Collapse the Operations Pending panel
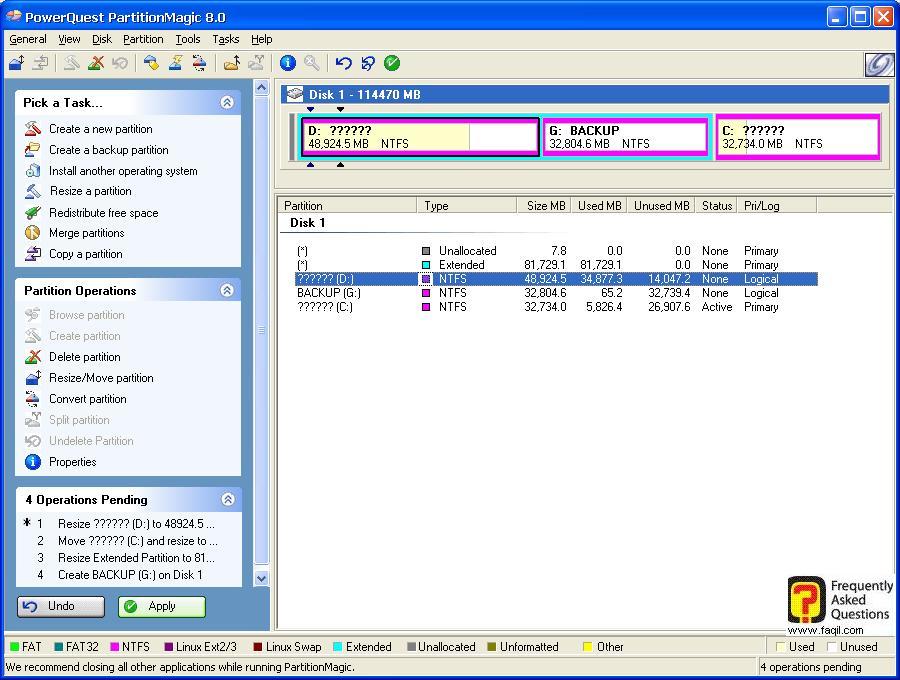The width and height of the screenshot is (900, 680). click(227, 499)
